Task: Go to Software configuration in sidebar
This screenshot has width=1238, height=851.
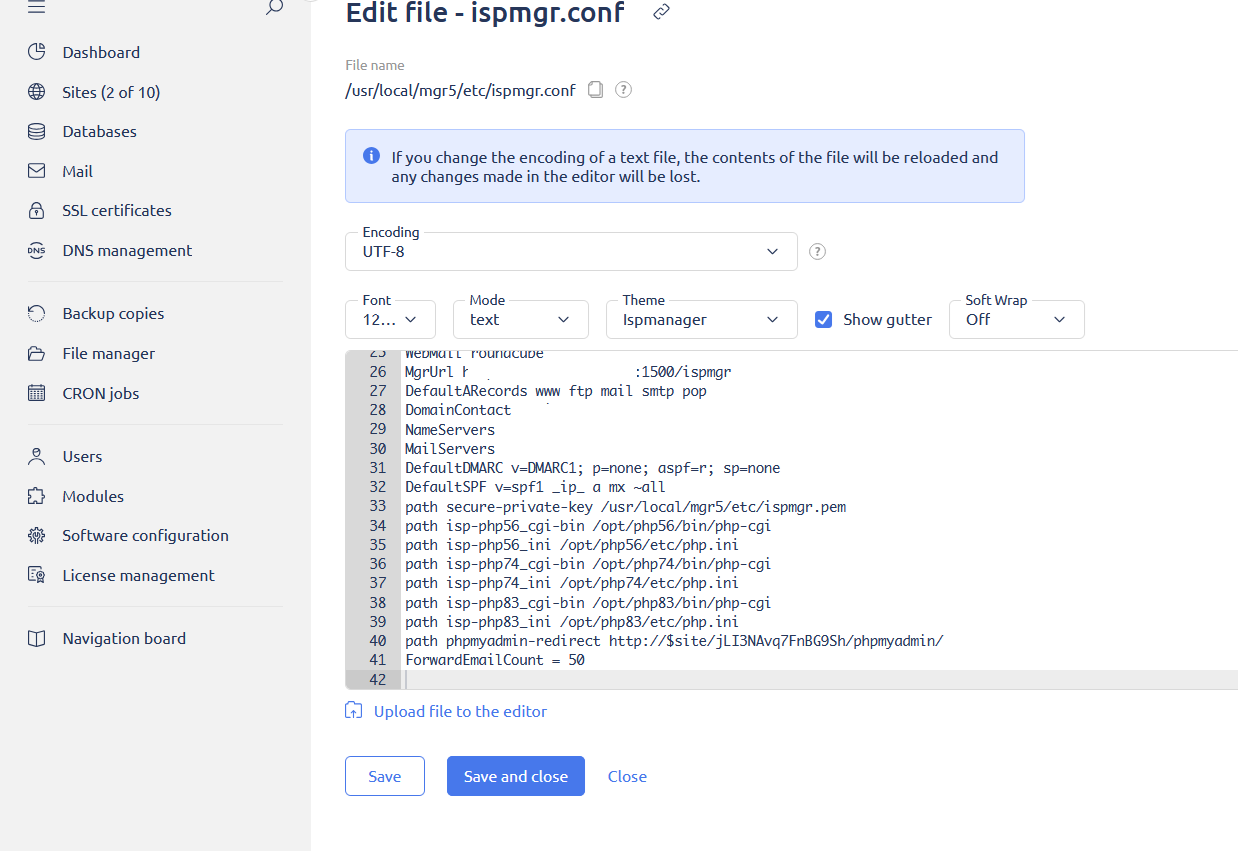Action: 145,535
